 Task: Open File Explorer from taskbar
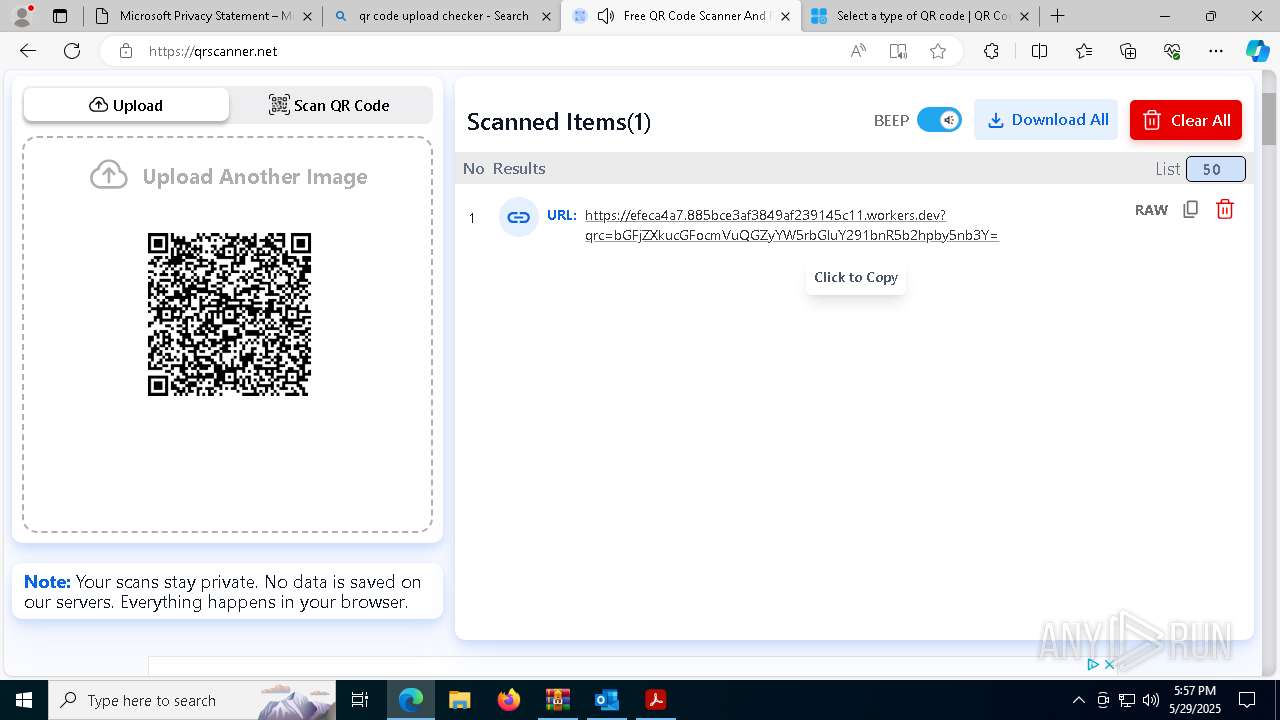[459, 700]
